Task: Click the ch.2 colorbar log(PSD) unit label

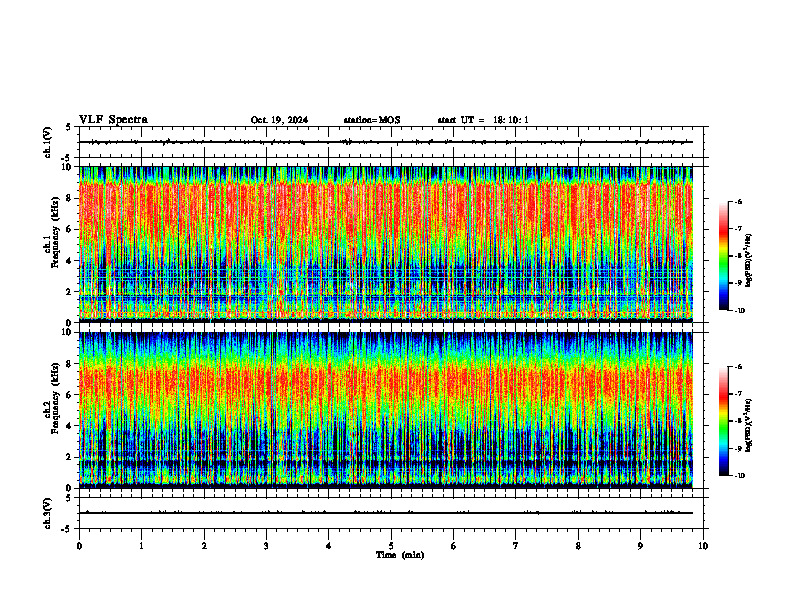Action: (x=749, y=425)
